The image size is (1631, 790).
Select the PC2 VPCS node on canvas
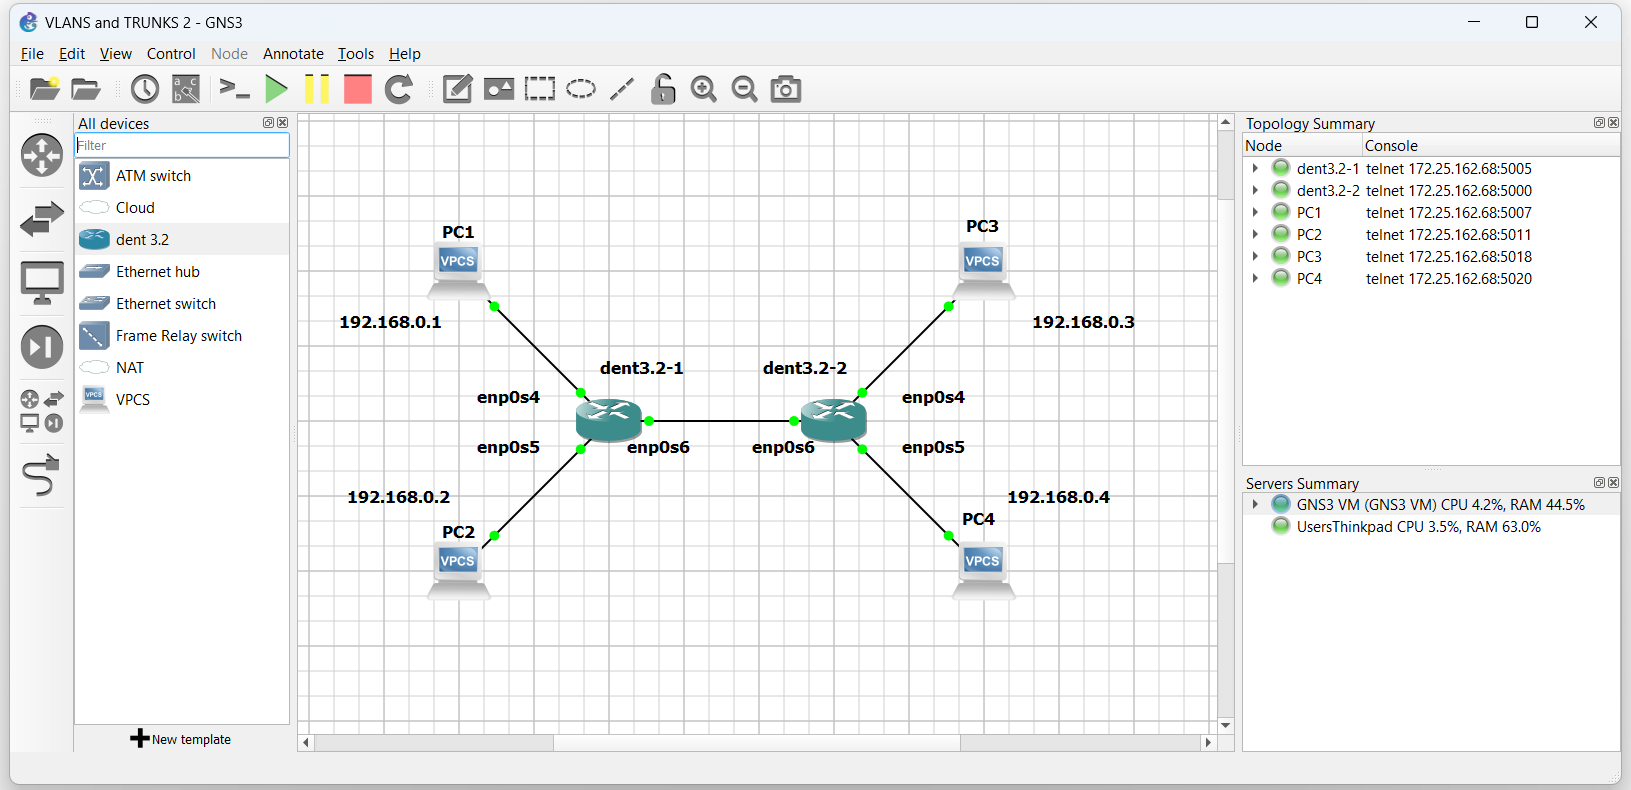click(459, 572)
